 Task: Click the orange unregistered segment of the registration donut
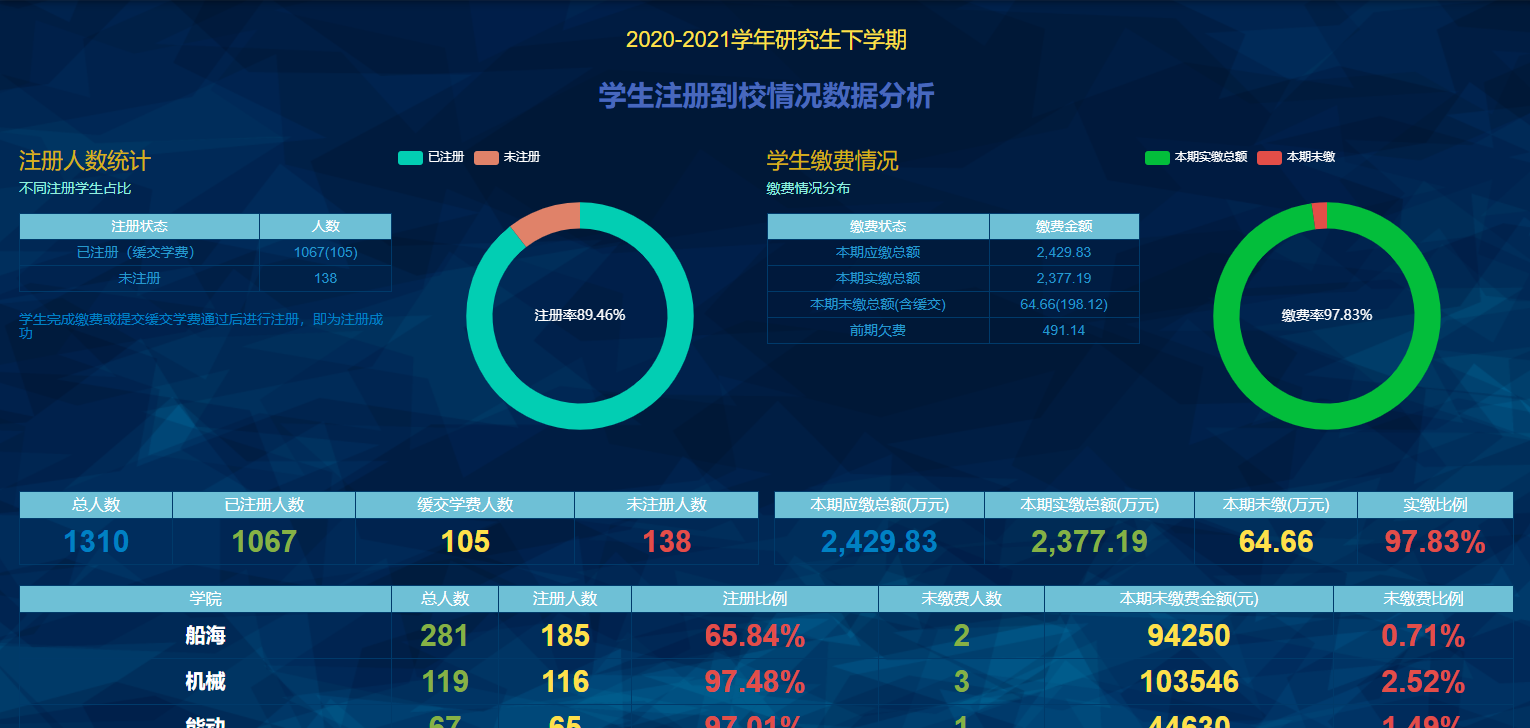point(543,222)
